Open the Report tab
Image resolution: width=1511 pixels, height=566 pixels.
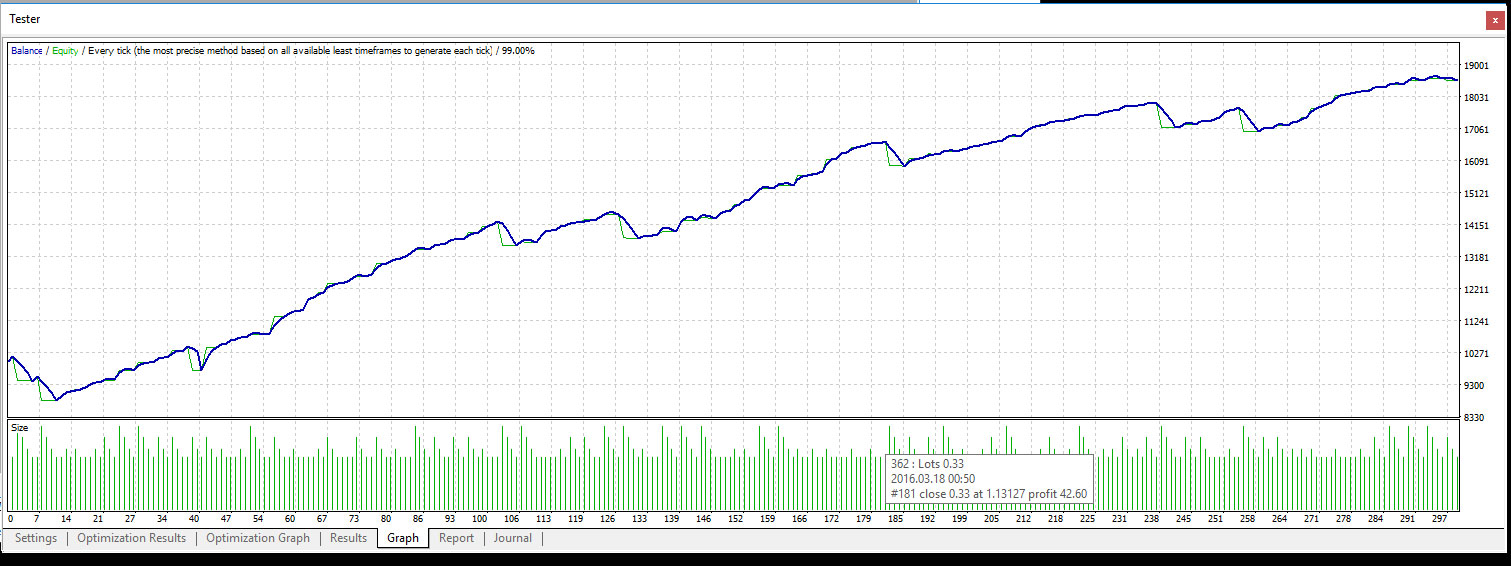click(456, 538)
